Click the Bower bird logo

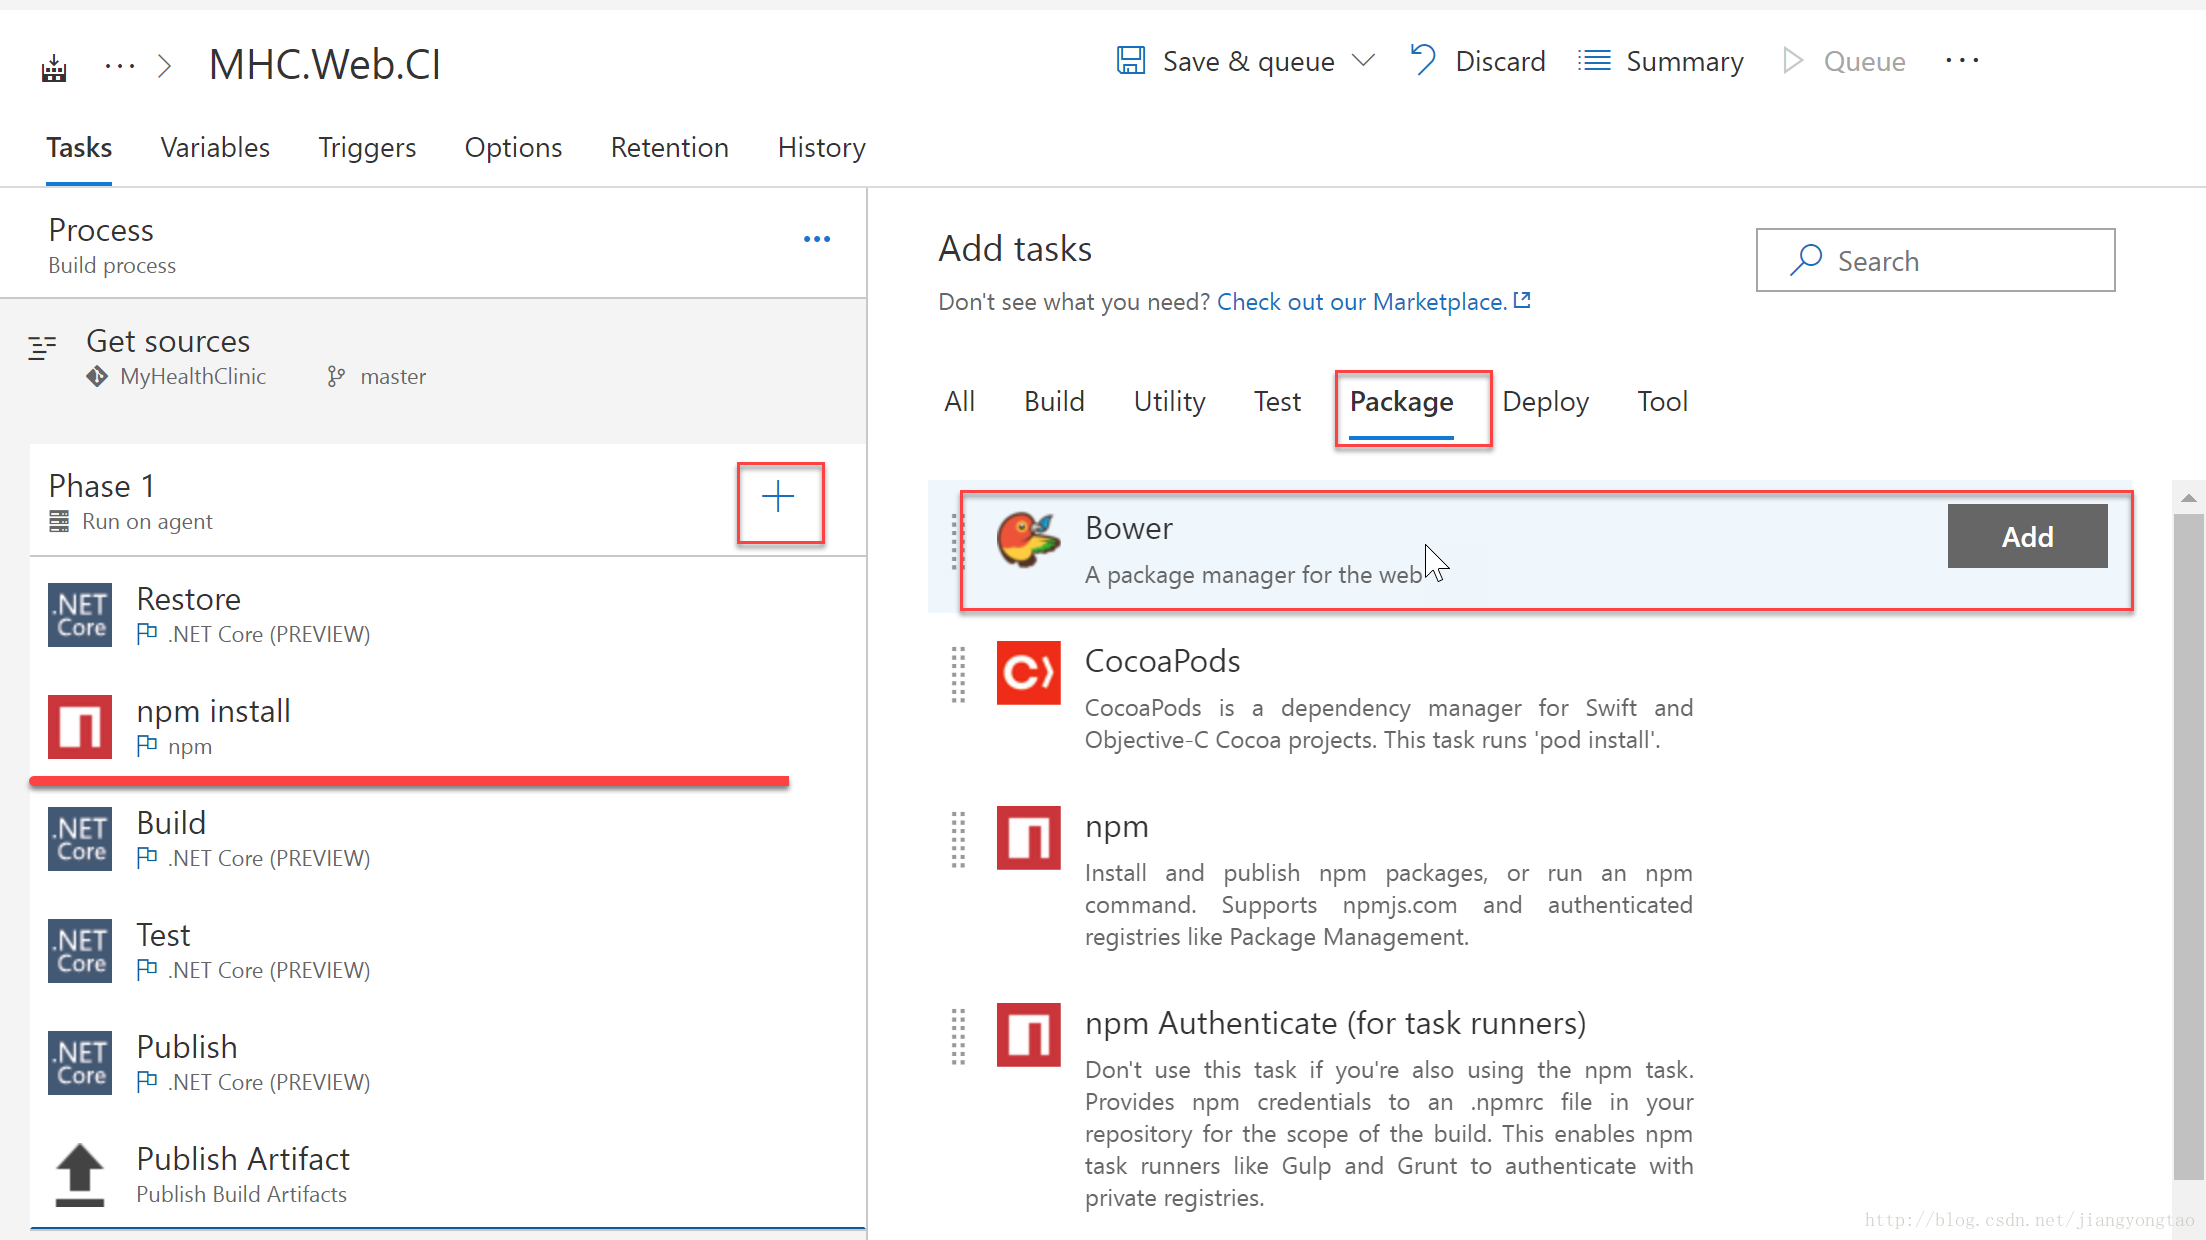pos(1028,540)
